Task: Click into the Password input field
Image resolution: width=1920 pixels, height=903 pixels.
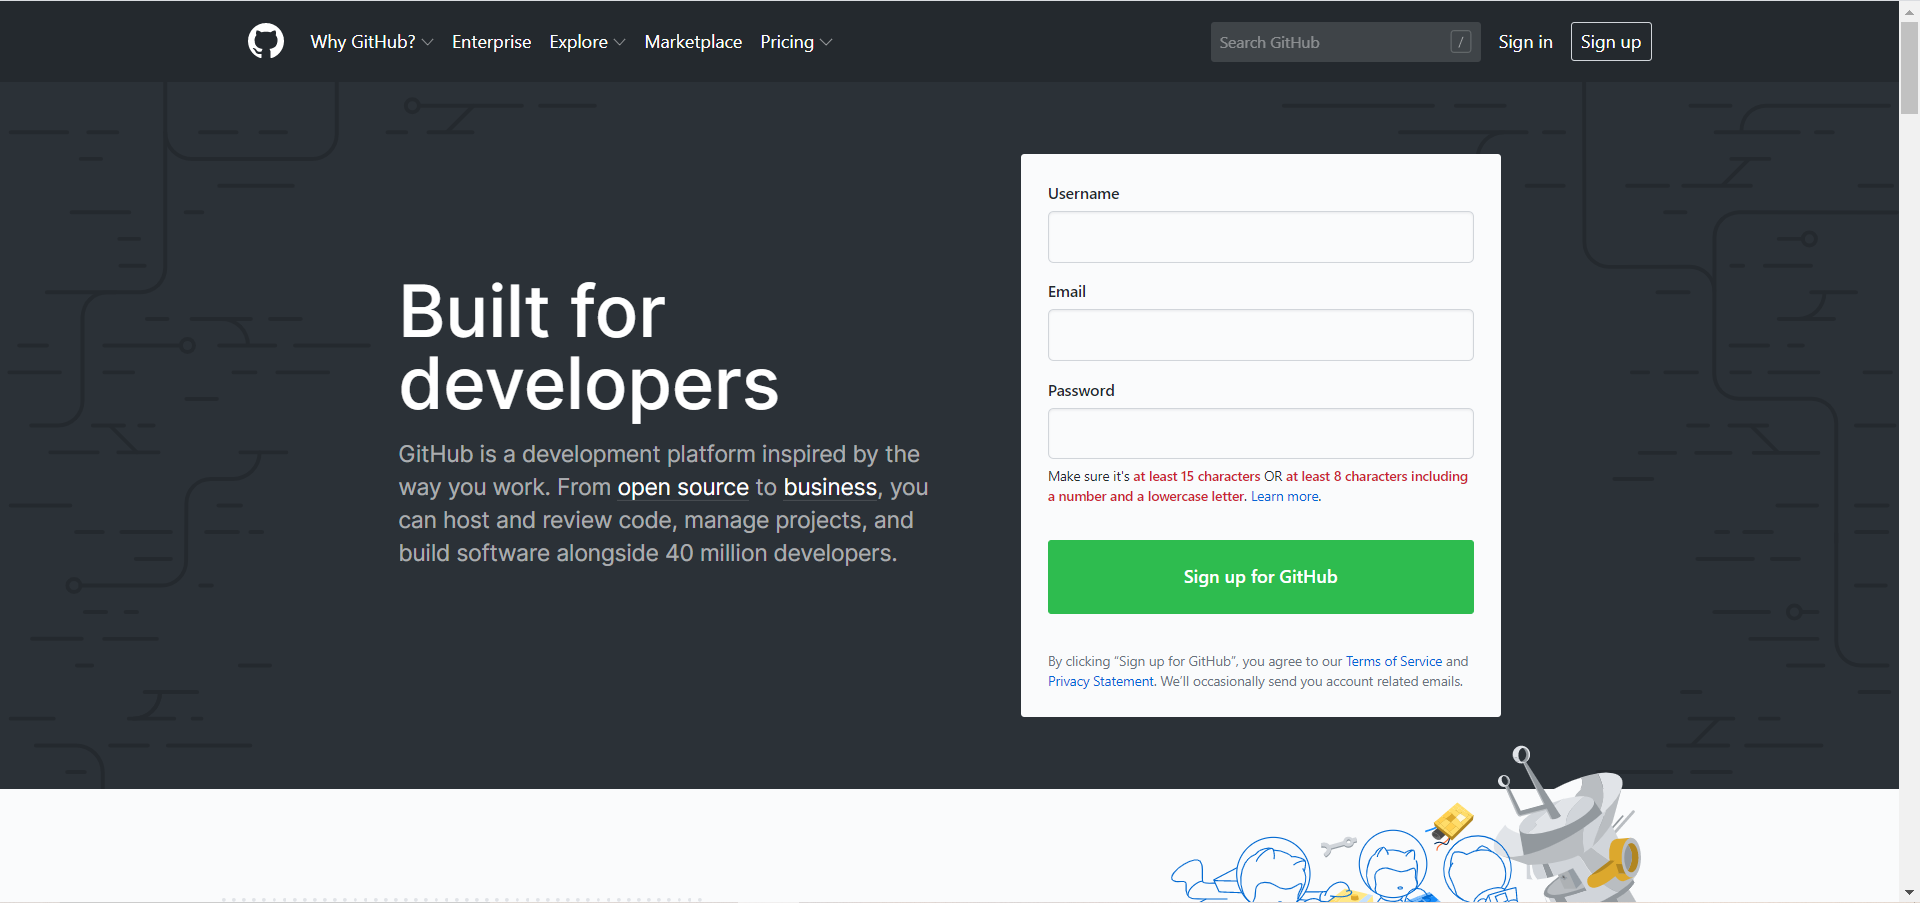Action: 1260,434
